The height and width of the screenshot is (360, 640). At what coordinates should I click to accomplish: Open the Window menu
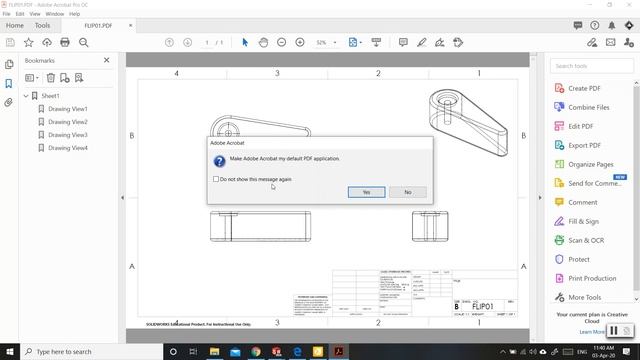(x=55, y=14)
